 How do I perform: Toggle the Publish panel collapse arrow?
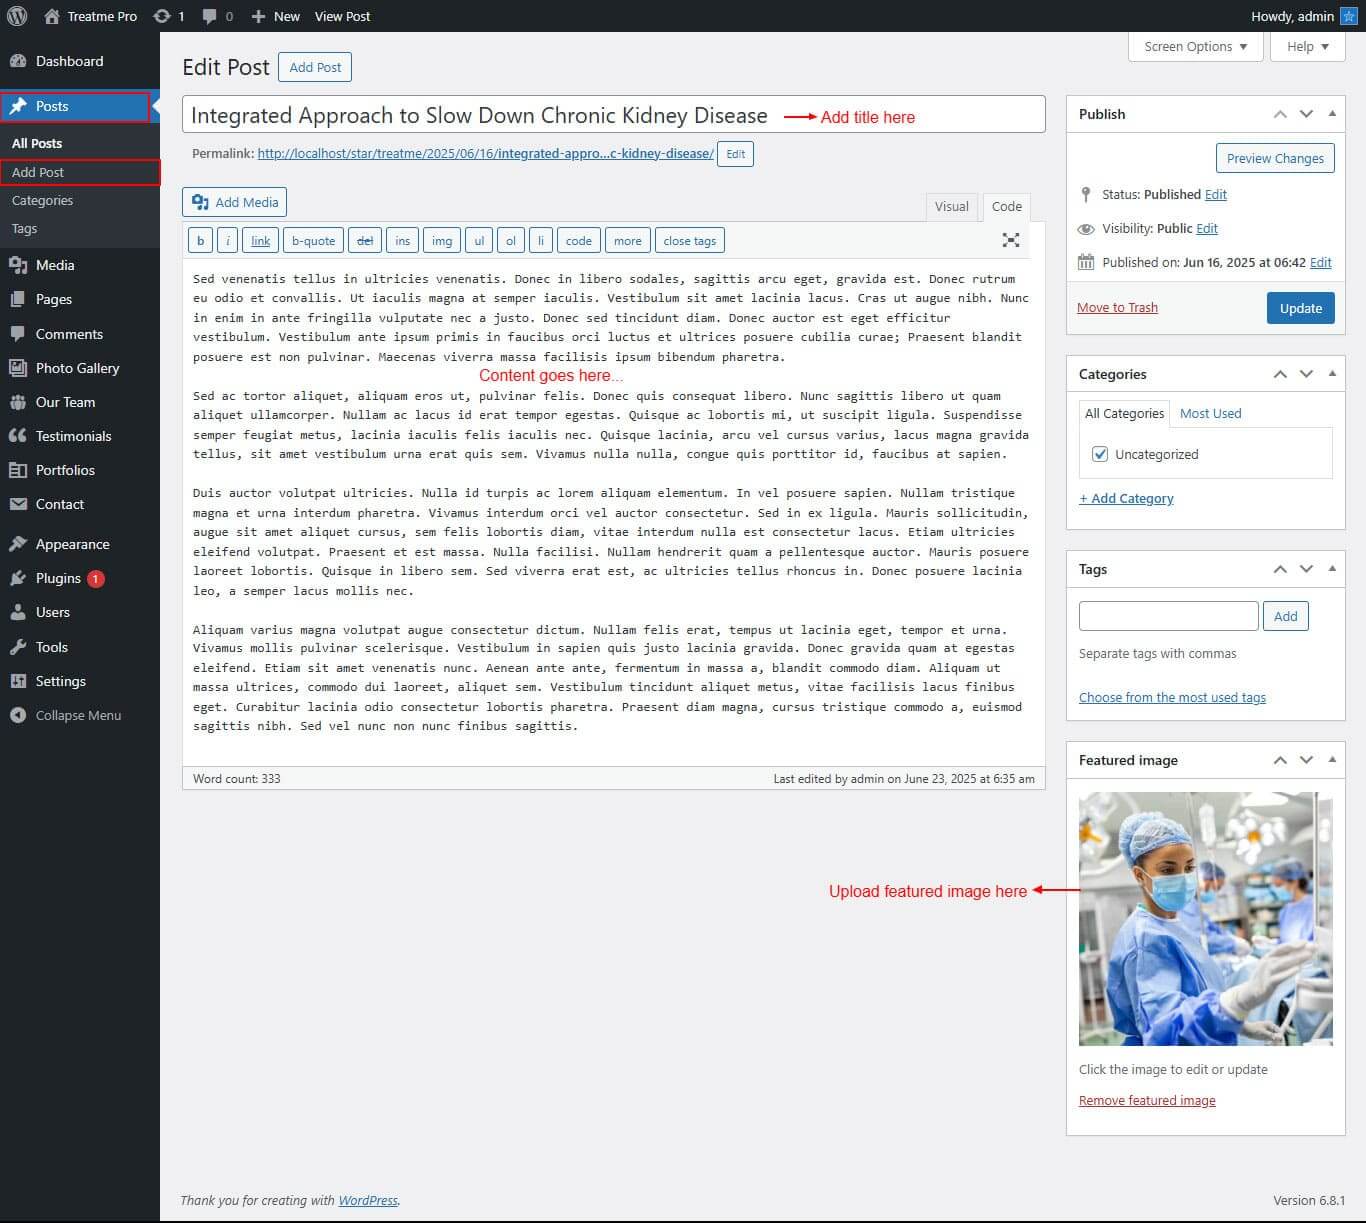click(1332, 114)
